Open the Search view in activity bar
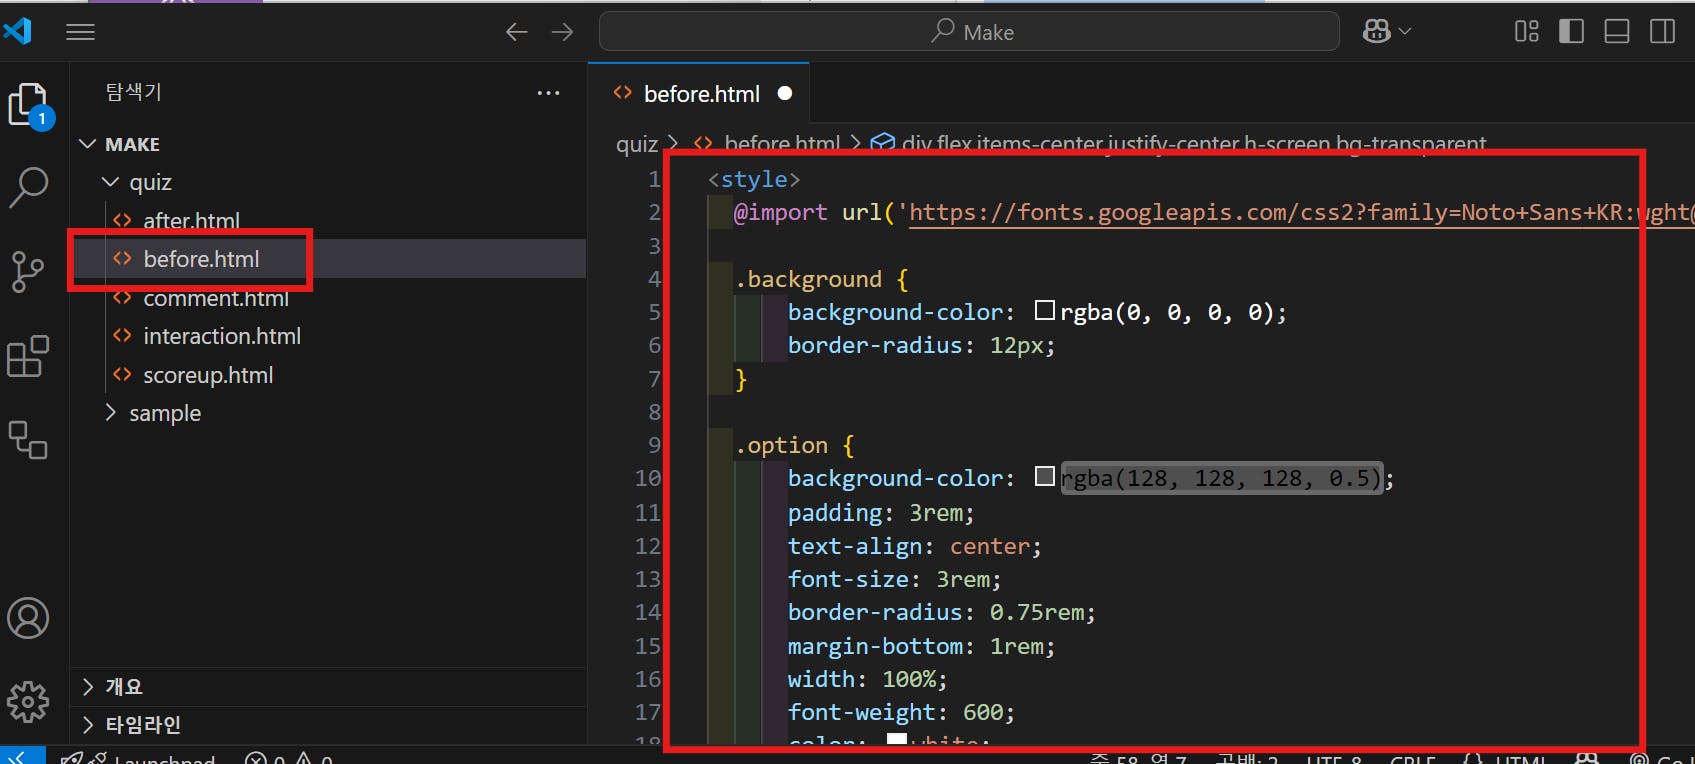The image size is (1695, 764). pyautogui.click(x=28, y=186)
